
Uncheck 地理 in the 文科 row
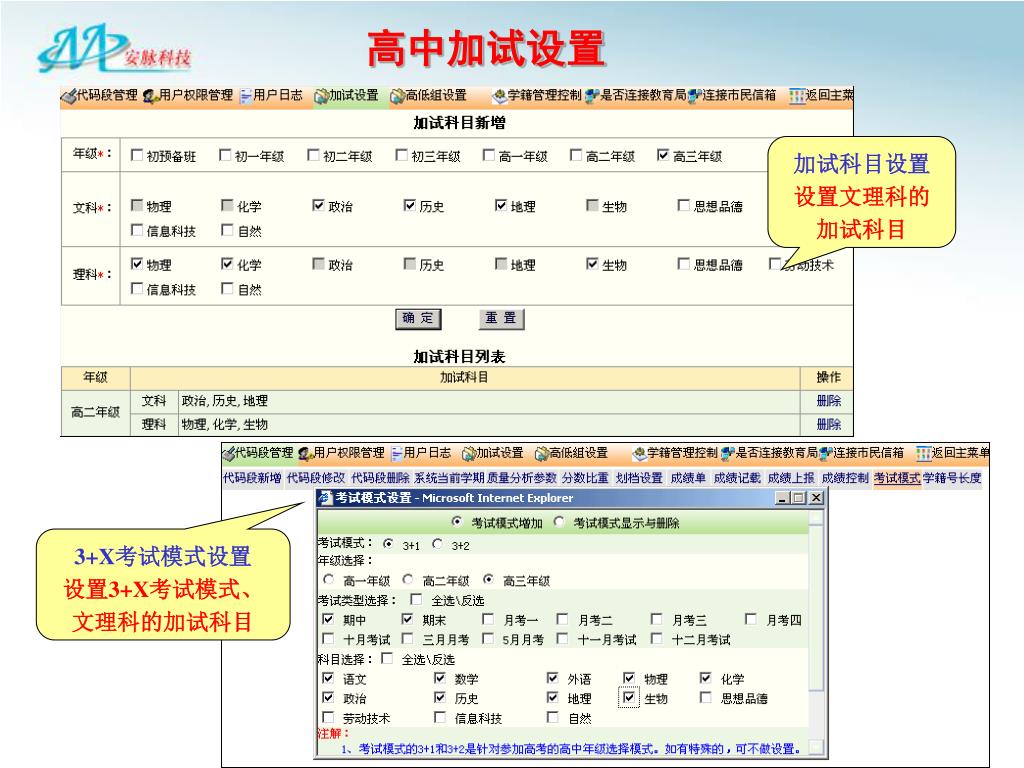click(501, 205)
